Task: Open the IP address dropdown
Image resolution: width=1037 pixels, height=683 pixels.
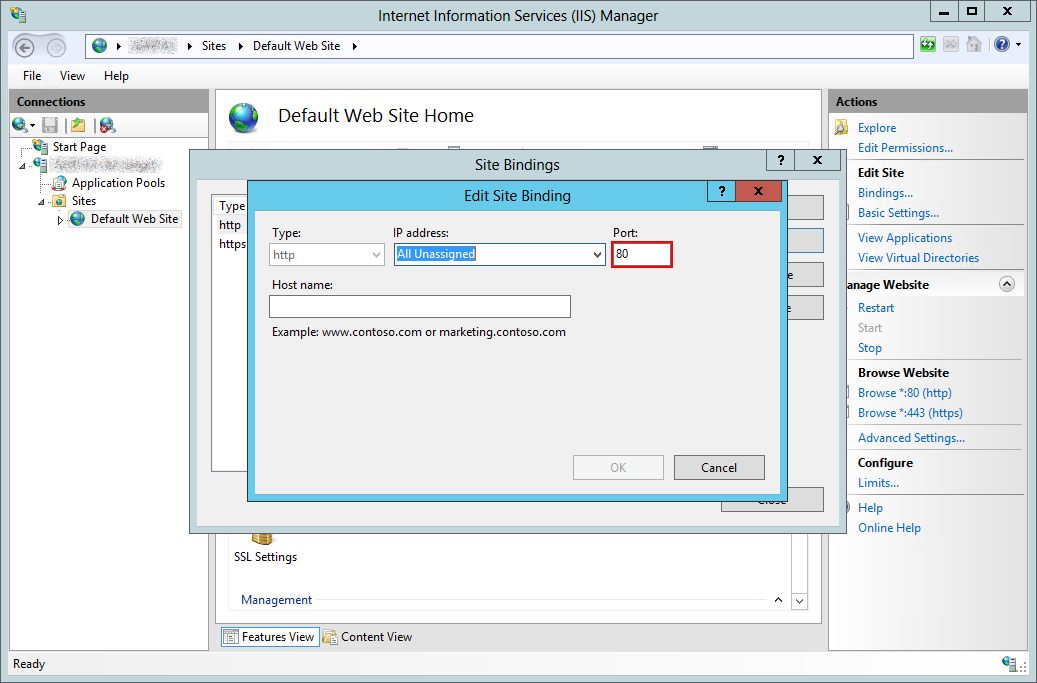Action: point(597,255)
